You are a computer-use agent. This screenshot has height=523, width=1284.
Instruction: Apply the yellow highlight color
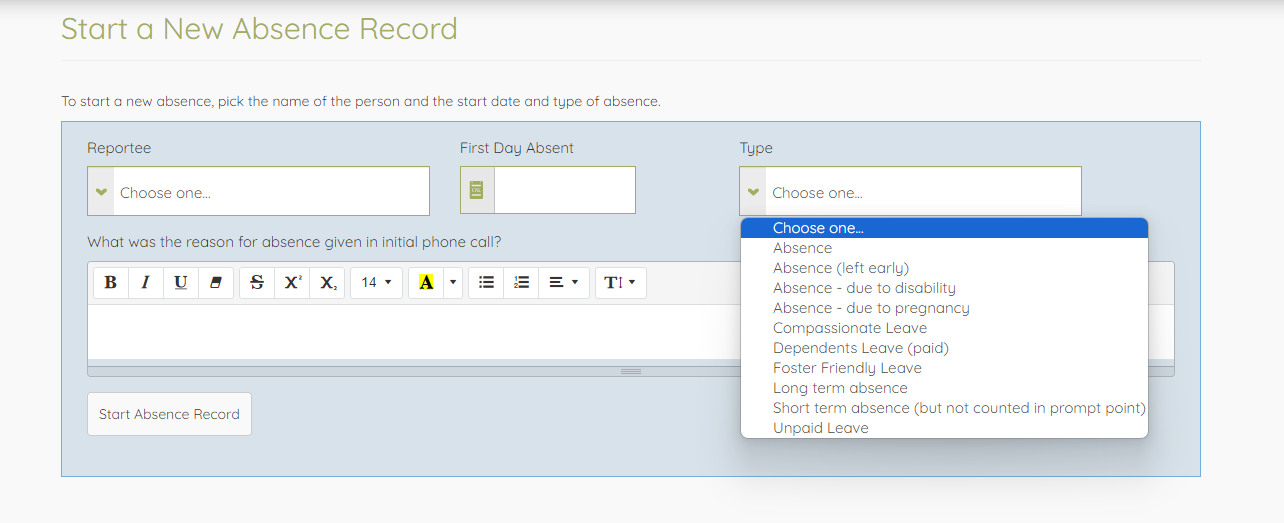tap(426, 283)
